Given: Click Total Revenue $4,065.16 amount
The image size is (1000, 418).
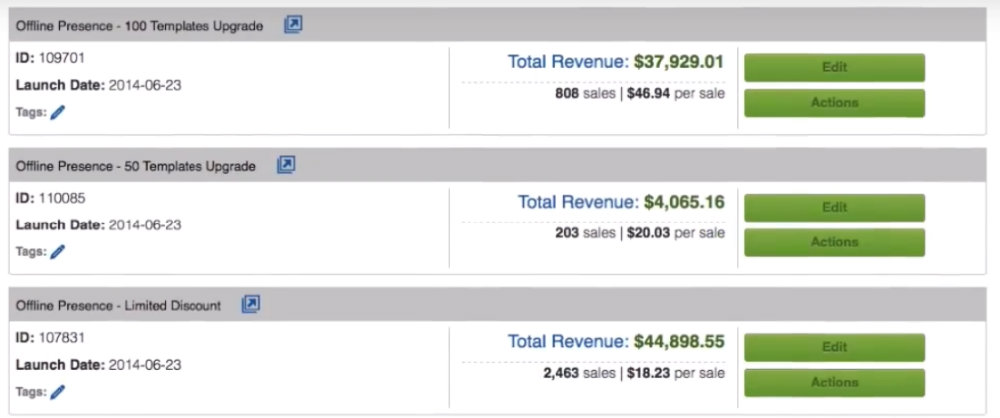Looking at the screenshot, I should [683, 202].
